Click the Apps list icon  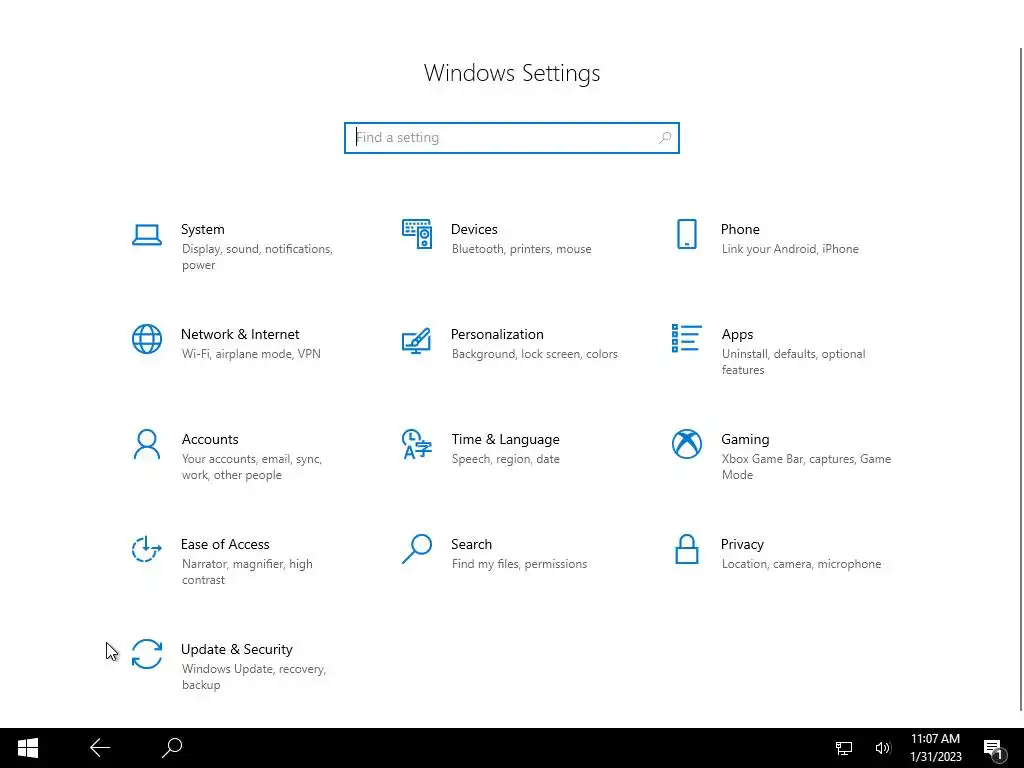[687, 338]
